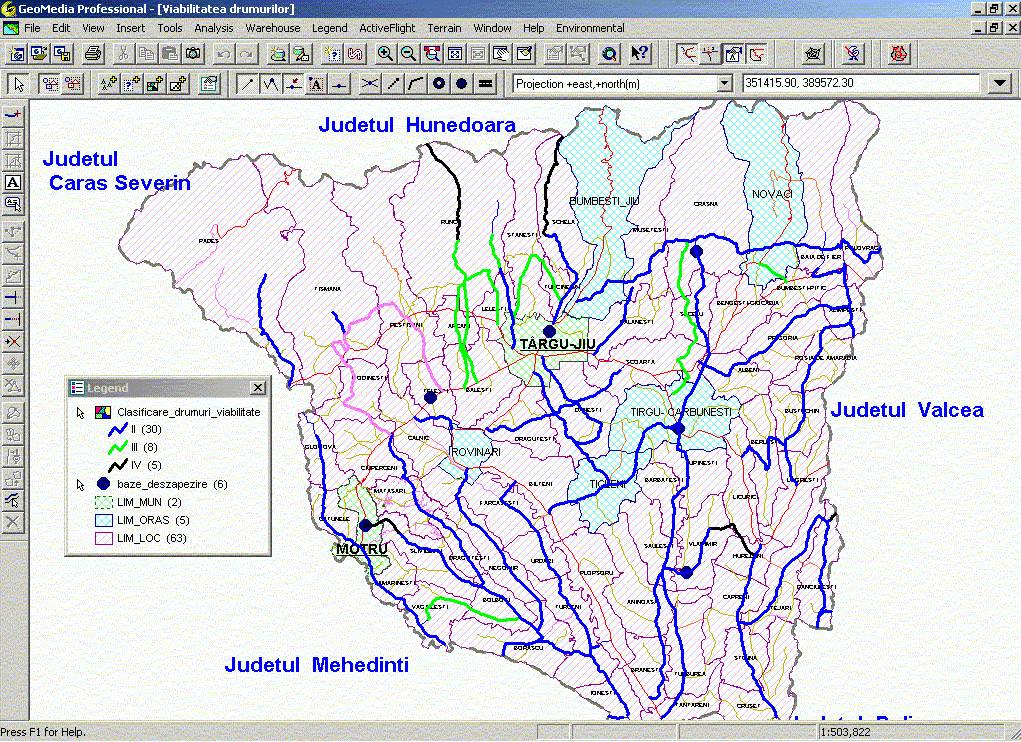Close the Legend panel
This screenshot has height=742, width=1021.
pos(258,388)
